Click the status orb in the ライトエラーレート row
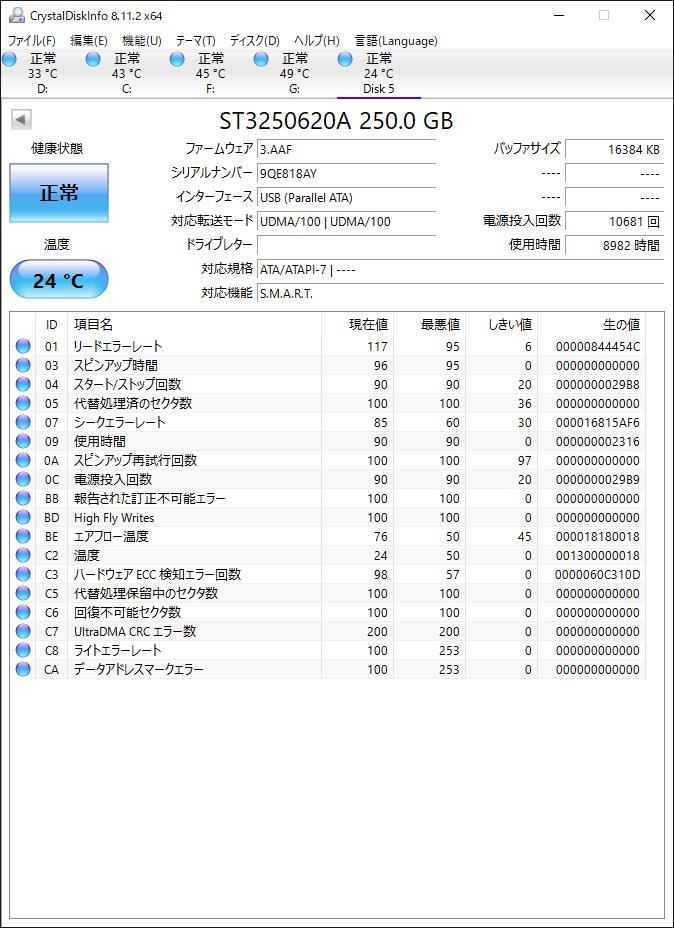This screenshot has width=674, height=928. pos(23,650)
